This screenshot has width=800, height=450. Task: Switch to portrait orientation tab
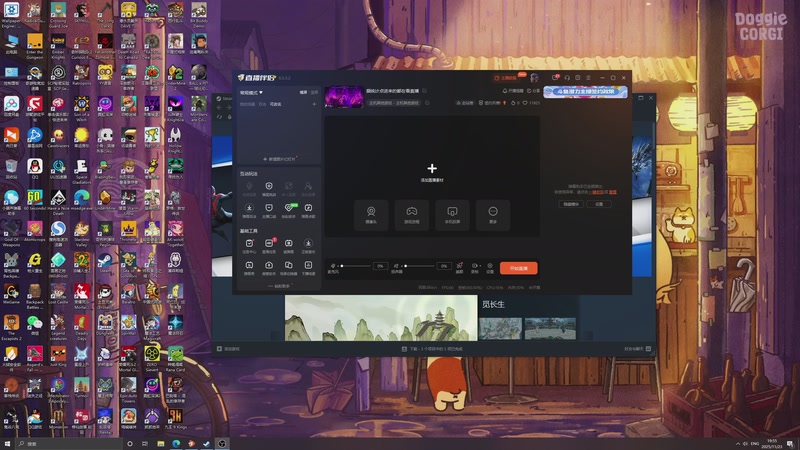(x=314, y=92)
